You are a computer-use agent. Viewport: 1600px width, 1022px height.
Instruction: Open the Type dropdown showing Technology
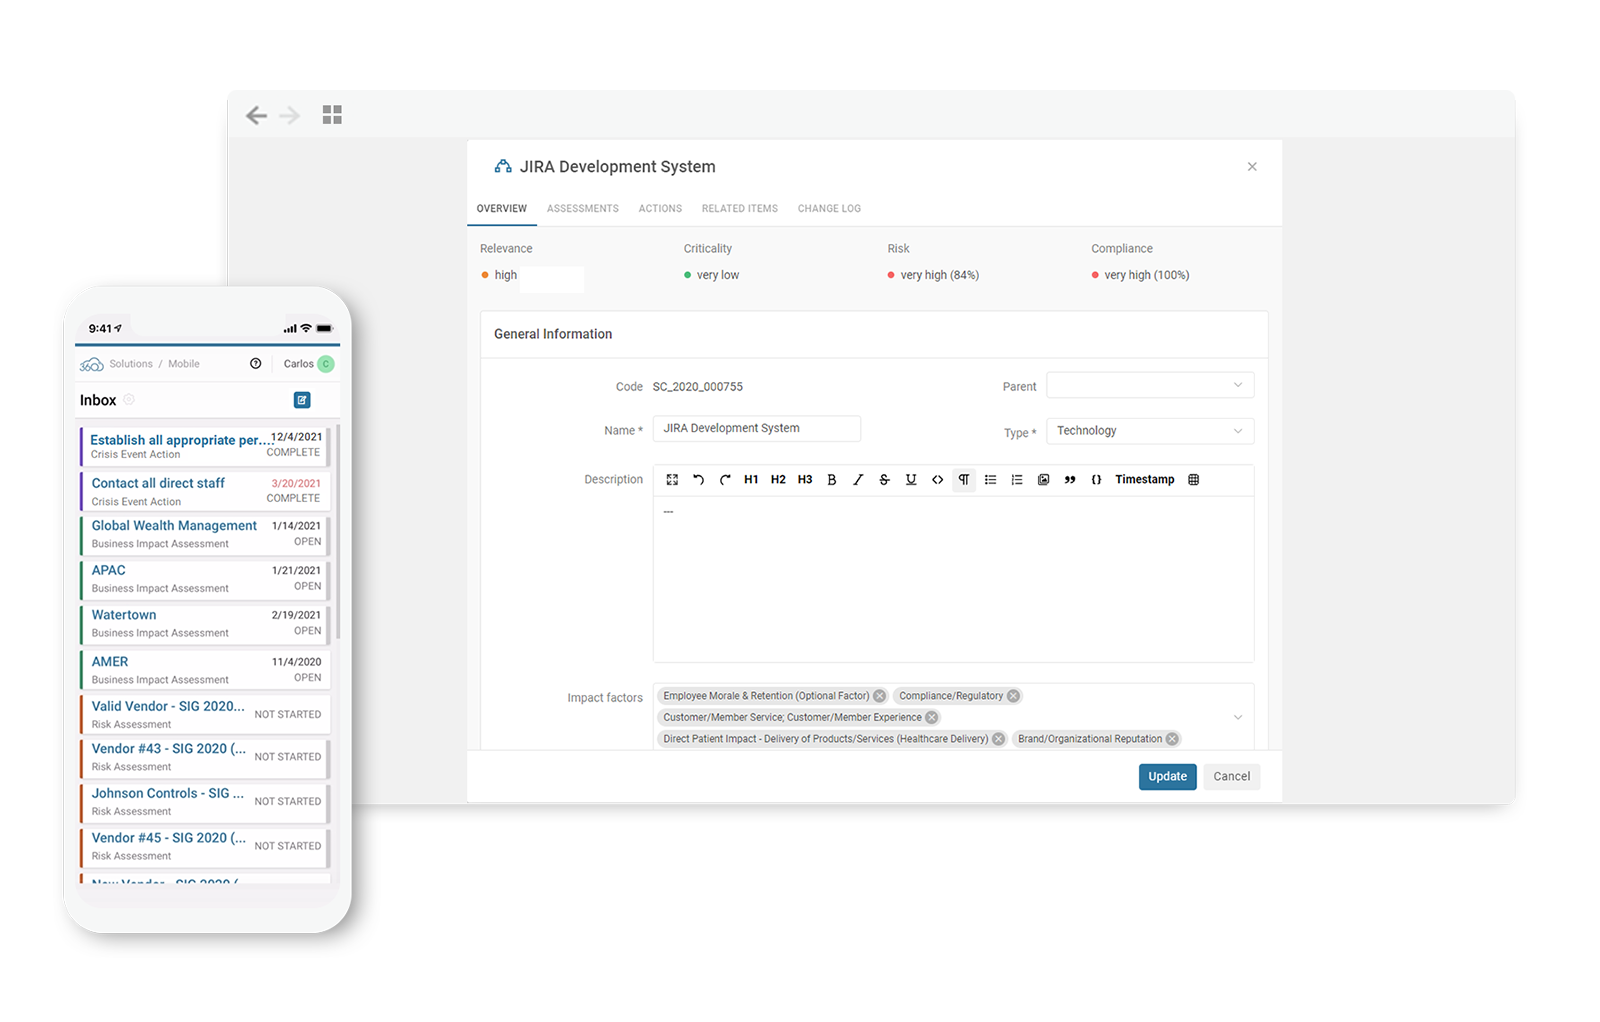click(x=1150, y=431)
